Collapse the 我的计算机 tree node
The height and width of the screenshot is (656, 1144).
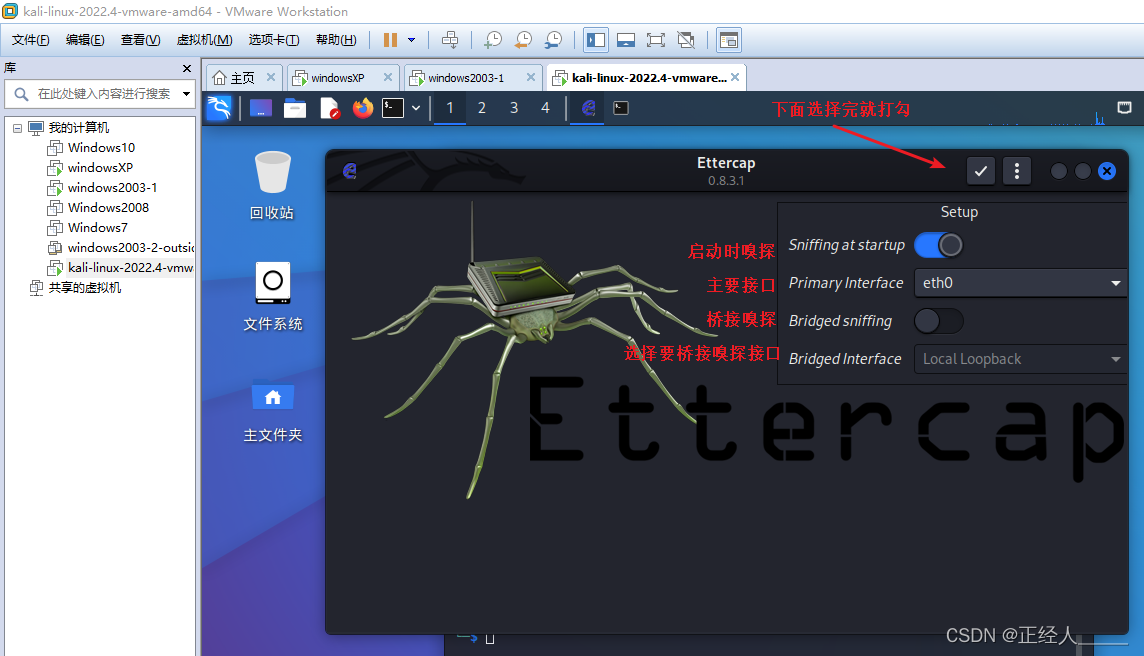[x=18, y=128]
